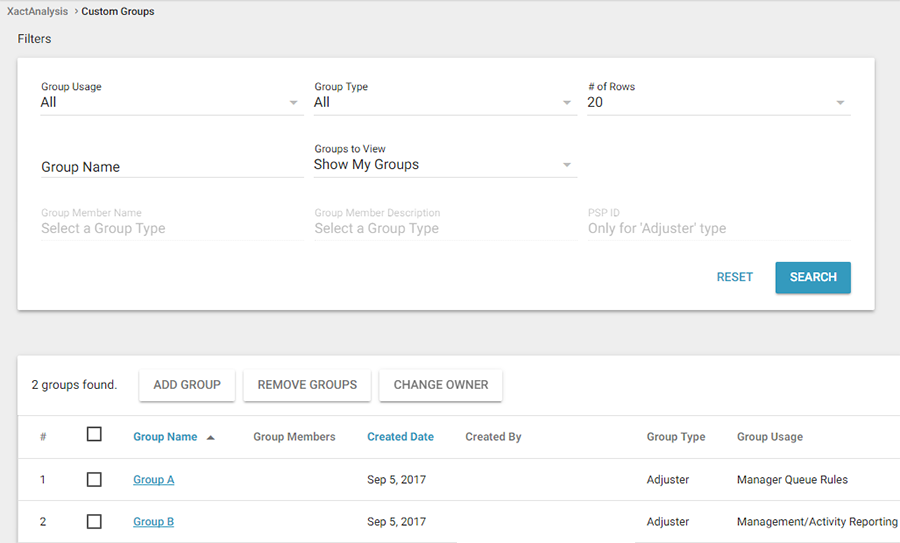Image resolution: width=900 pixels, height=543 pixels.
Task: Click the RESET button
Action: click(735, 277)
